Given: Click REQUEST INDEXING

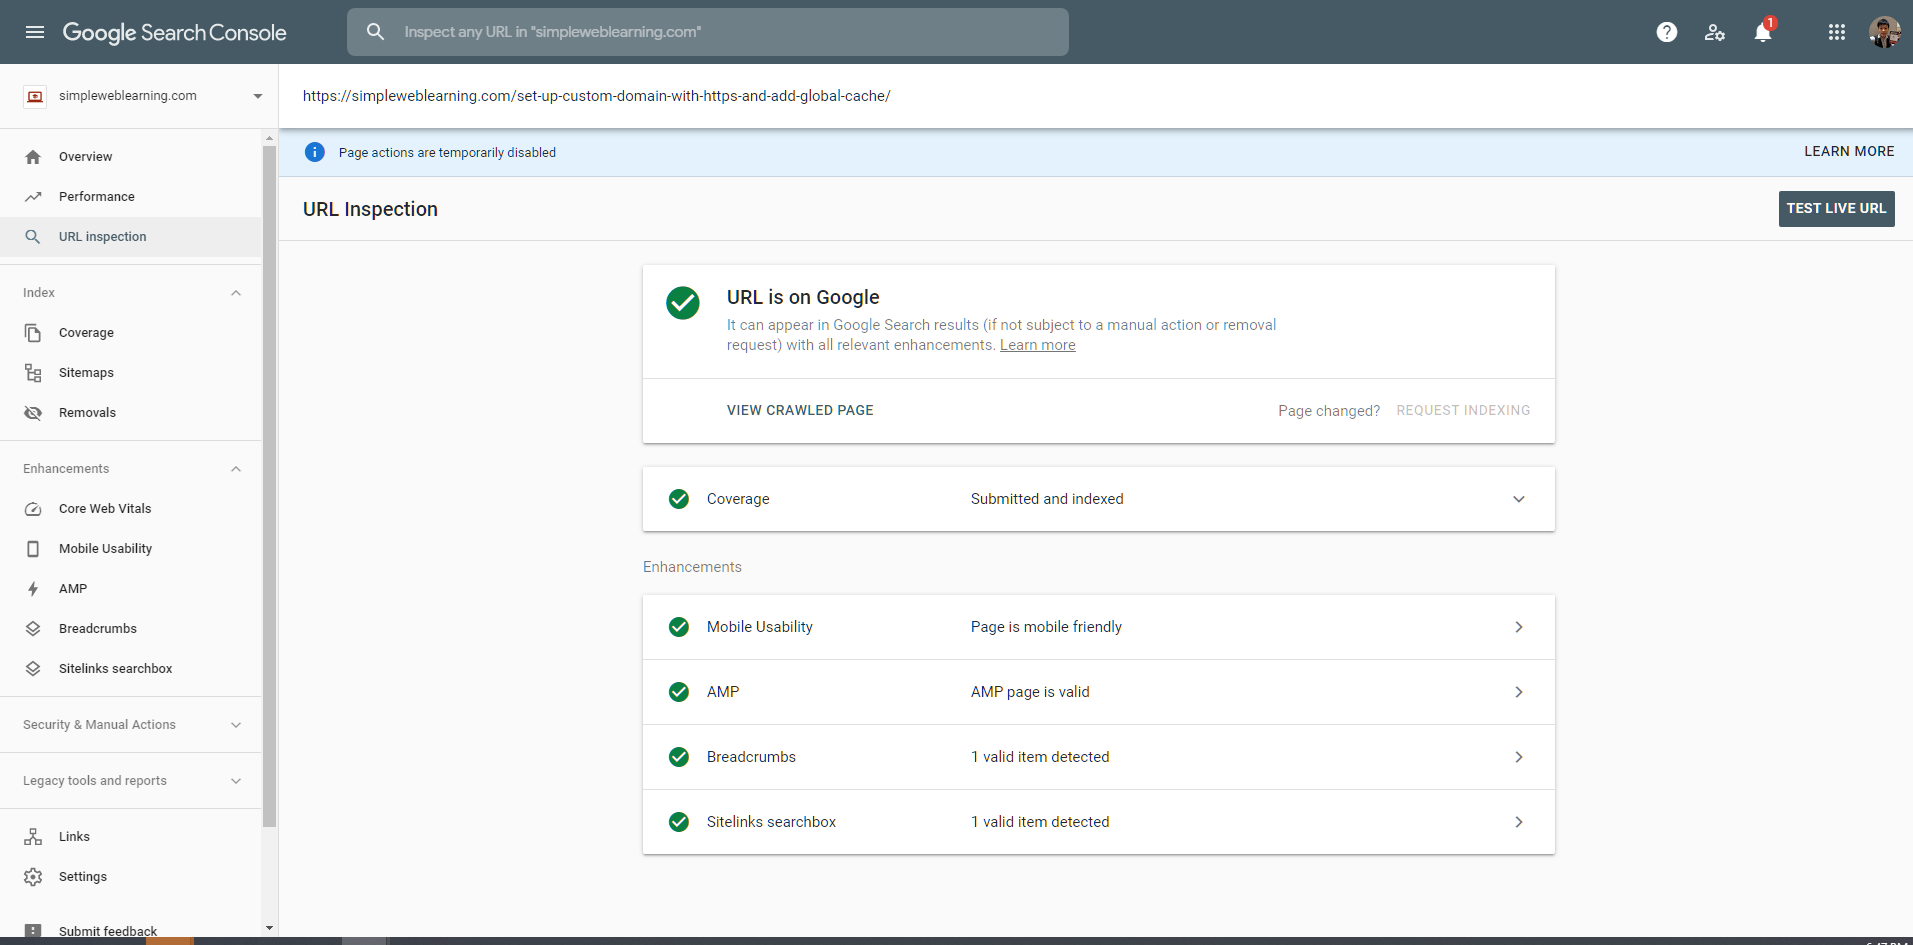Looking at the screenshot, I should (1463, 411).
